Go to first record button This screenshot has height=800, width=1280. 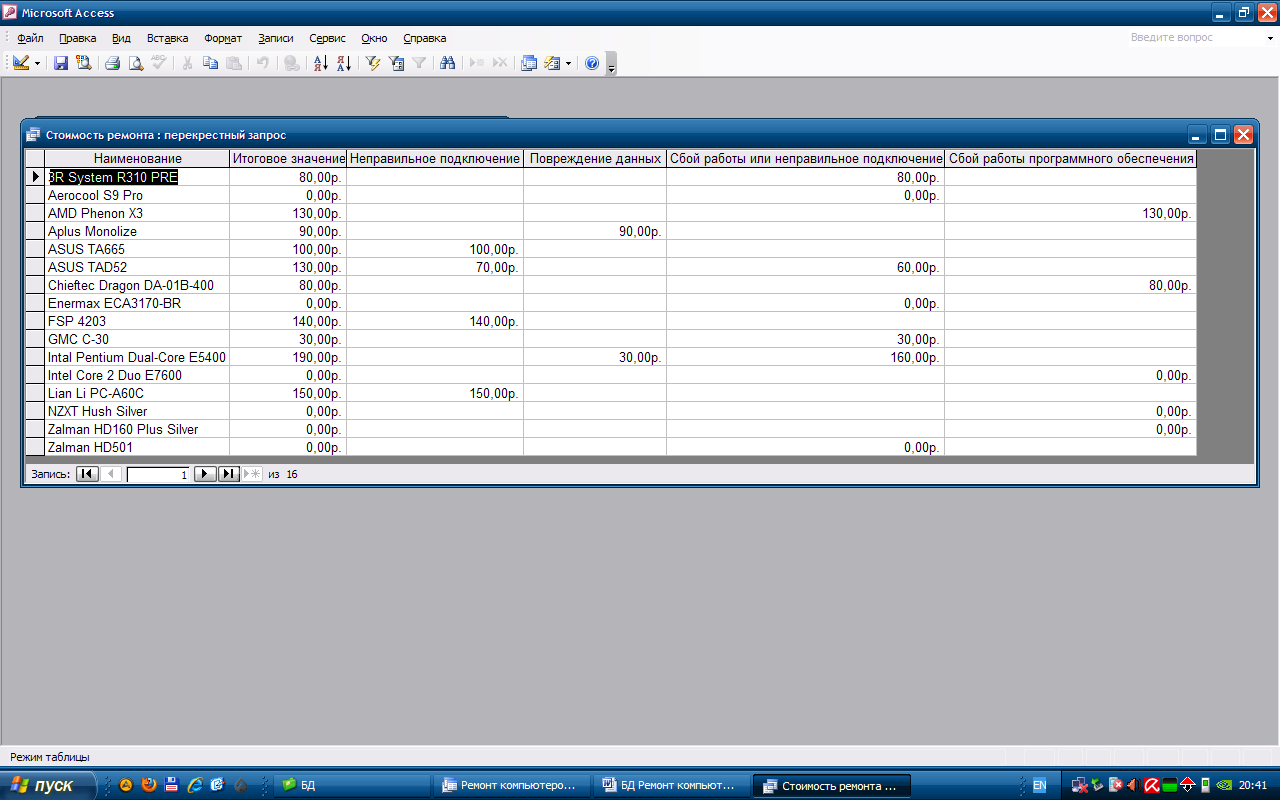(x=87, y=474)
